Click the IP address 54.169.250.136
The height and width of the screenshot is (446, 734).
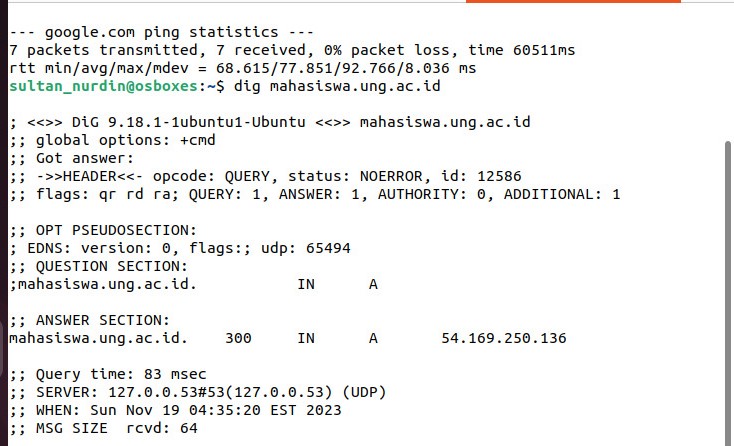(504, 338)
